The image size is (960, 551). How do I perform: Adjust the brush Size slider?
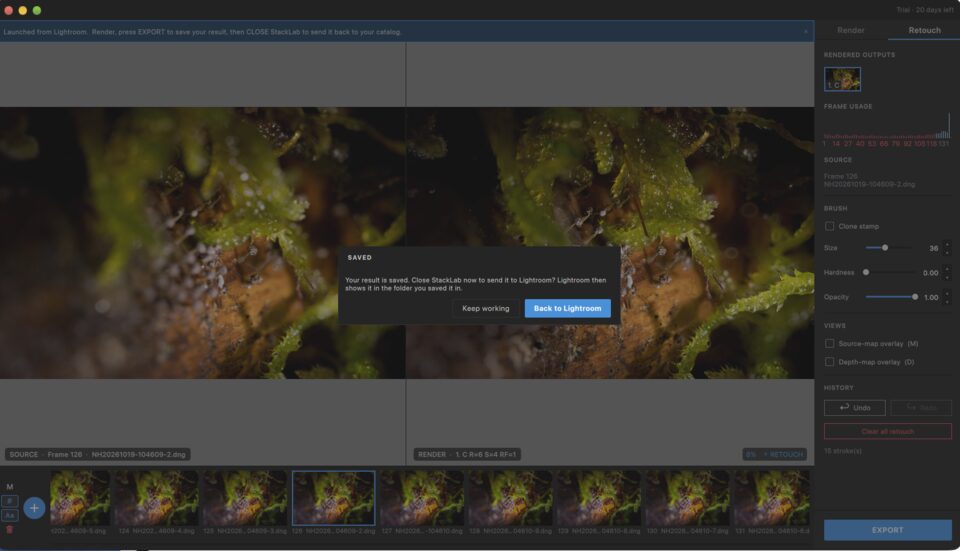pyautogui.click(x=891, y=248)
